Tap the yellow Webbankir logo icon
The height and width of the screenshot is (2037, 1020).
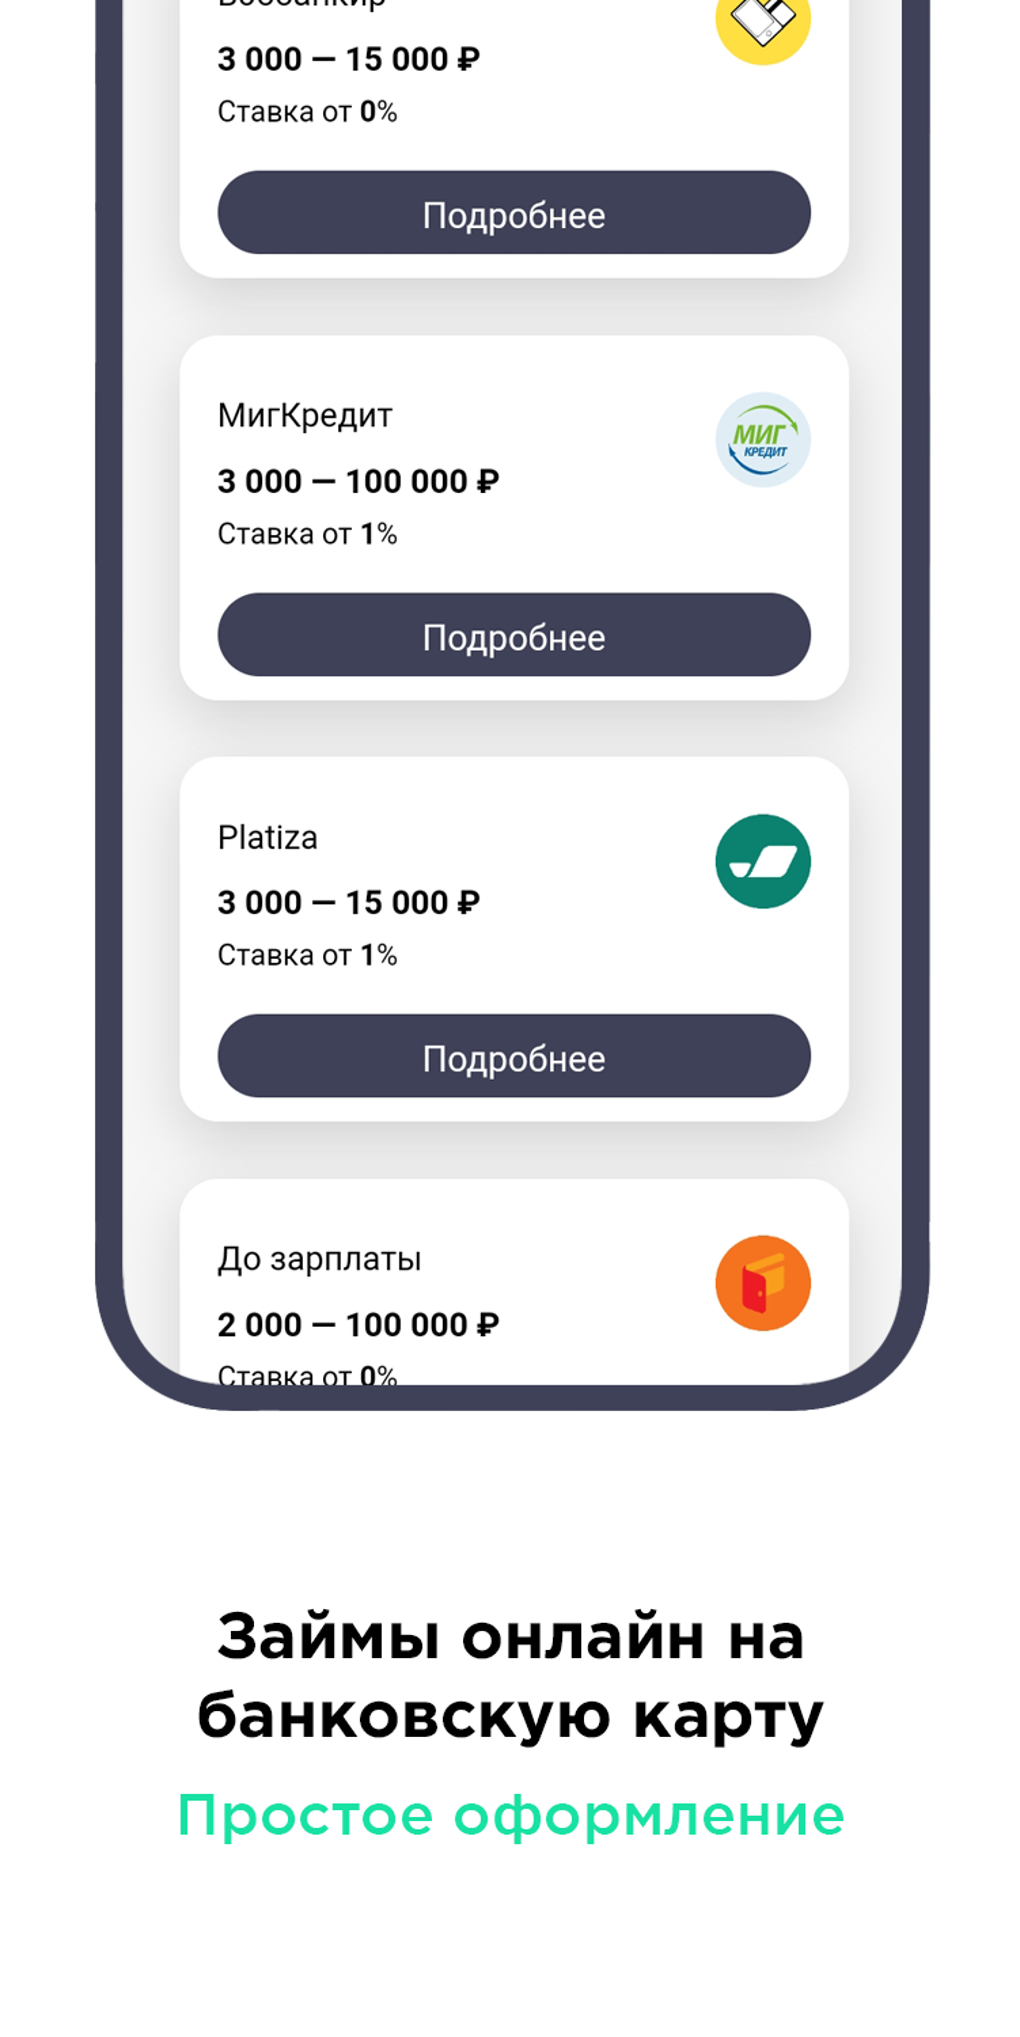[x=762, y=24]
